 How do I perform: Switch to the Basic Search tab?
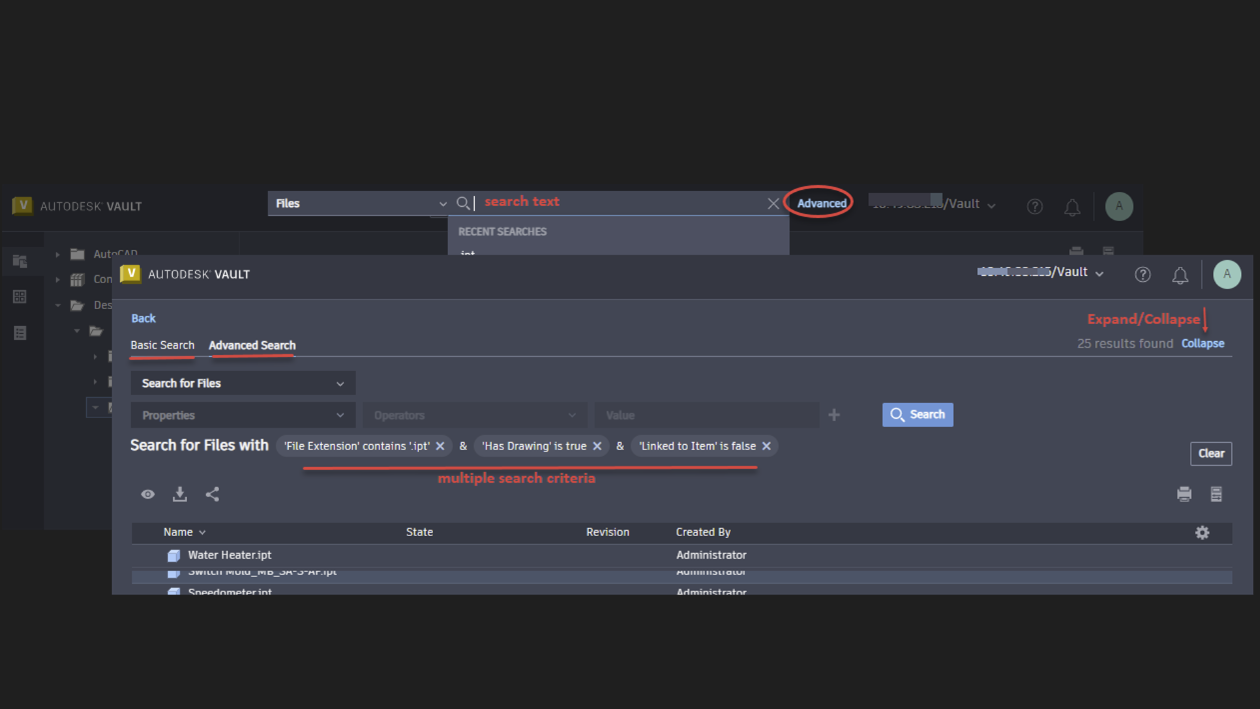point(162,345)
